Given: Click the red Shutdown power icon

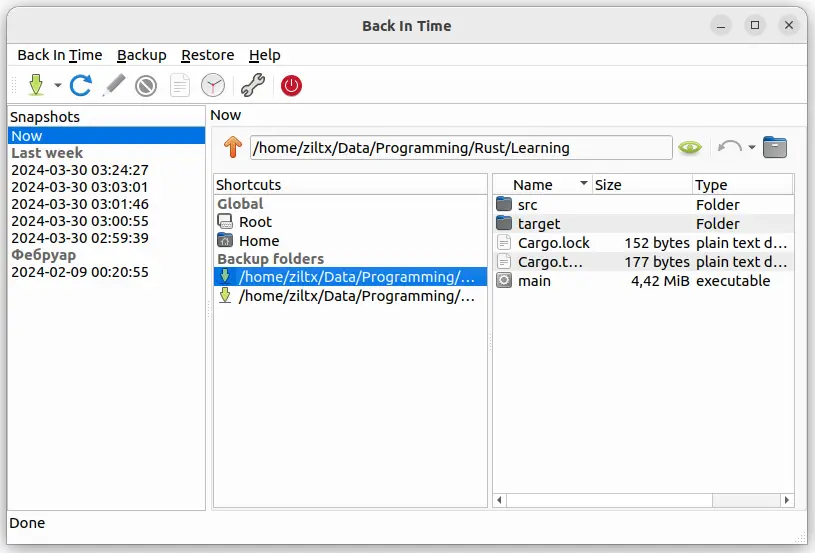Looking at the screenshot, I should coord(291,86).
